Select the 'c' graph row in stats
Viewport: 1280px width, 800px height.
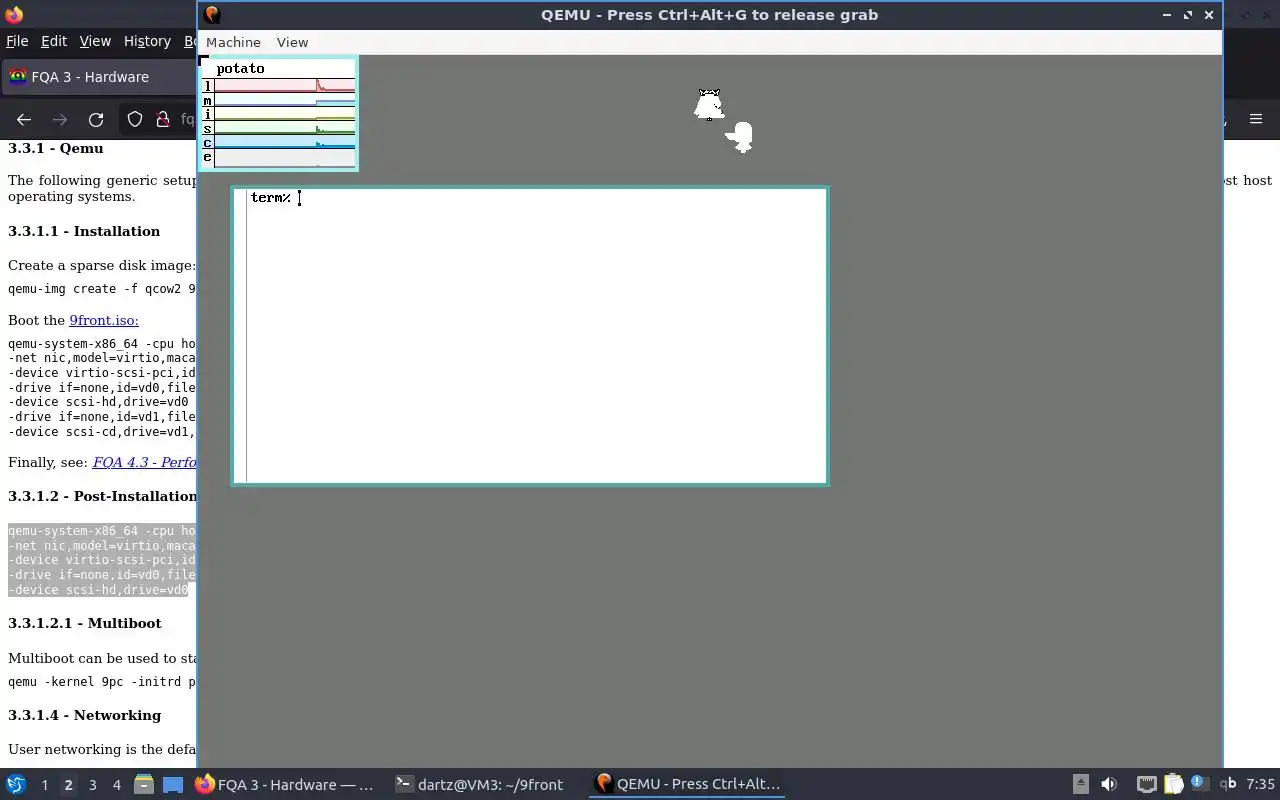click(279, 142)
